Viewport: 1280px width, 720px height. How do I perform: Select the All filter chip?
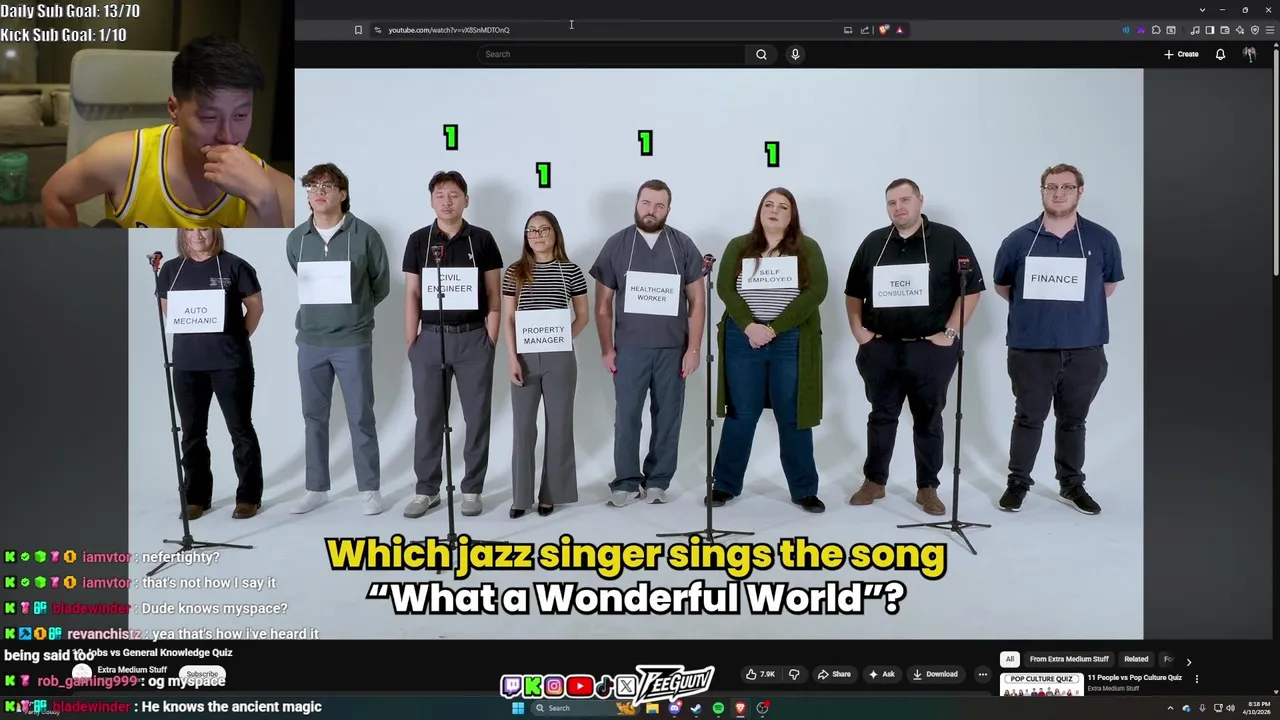coord(1010,659)
